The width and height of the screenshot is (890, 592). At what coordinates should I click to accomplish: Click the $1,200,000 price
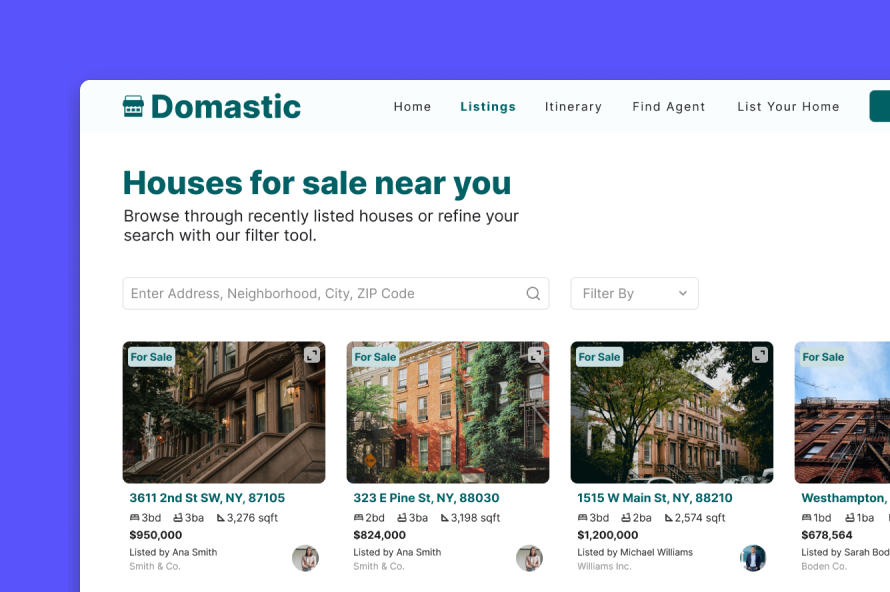coord(607,535)
